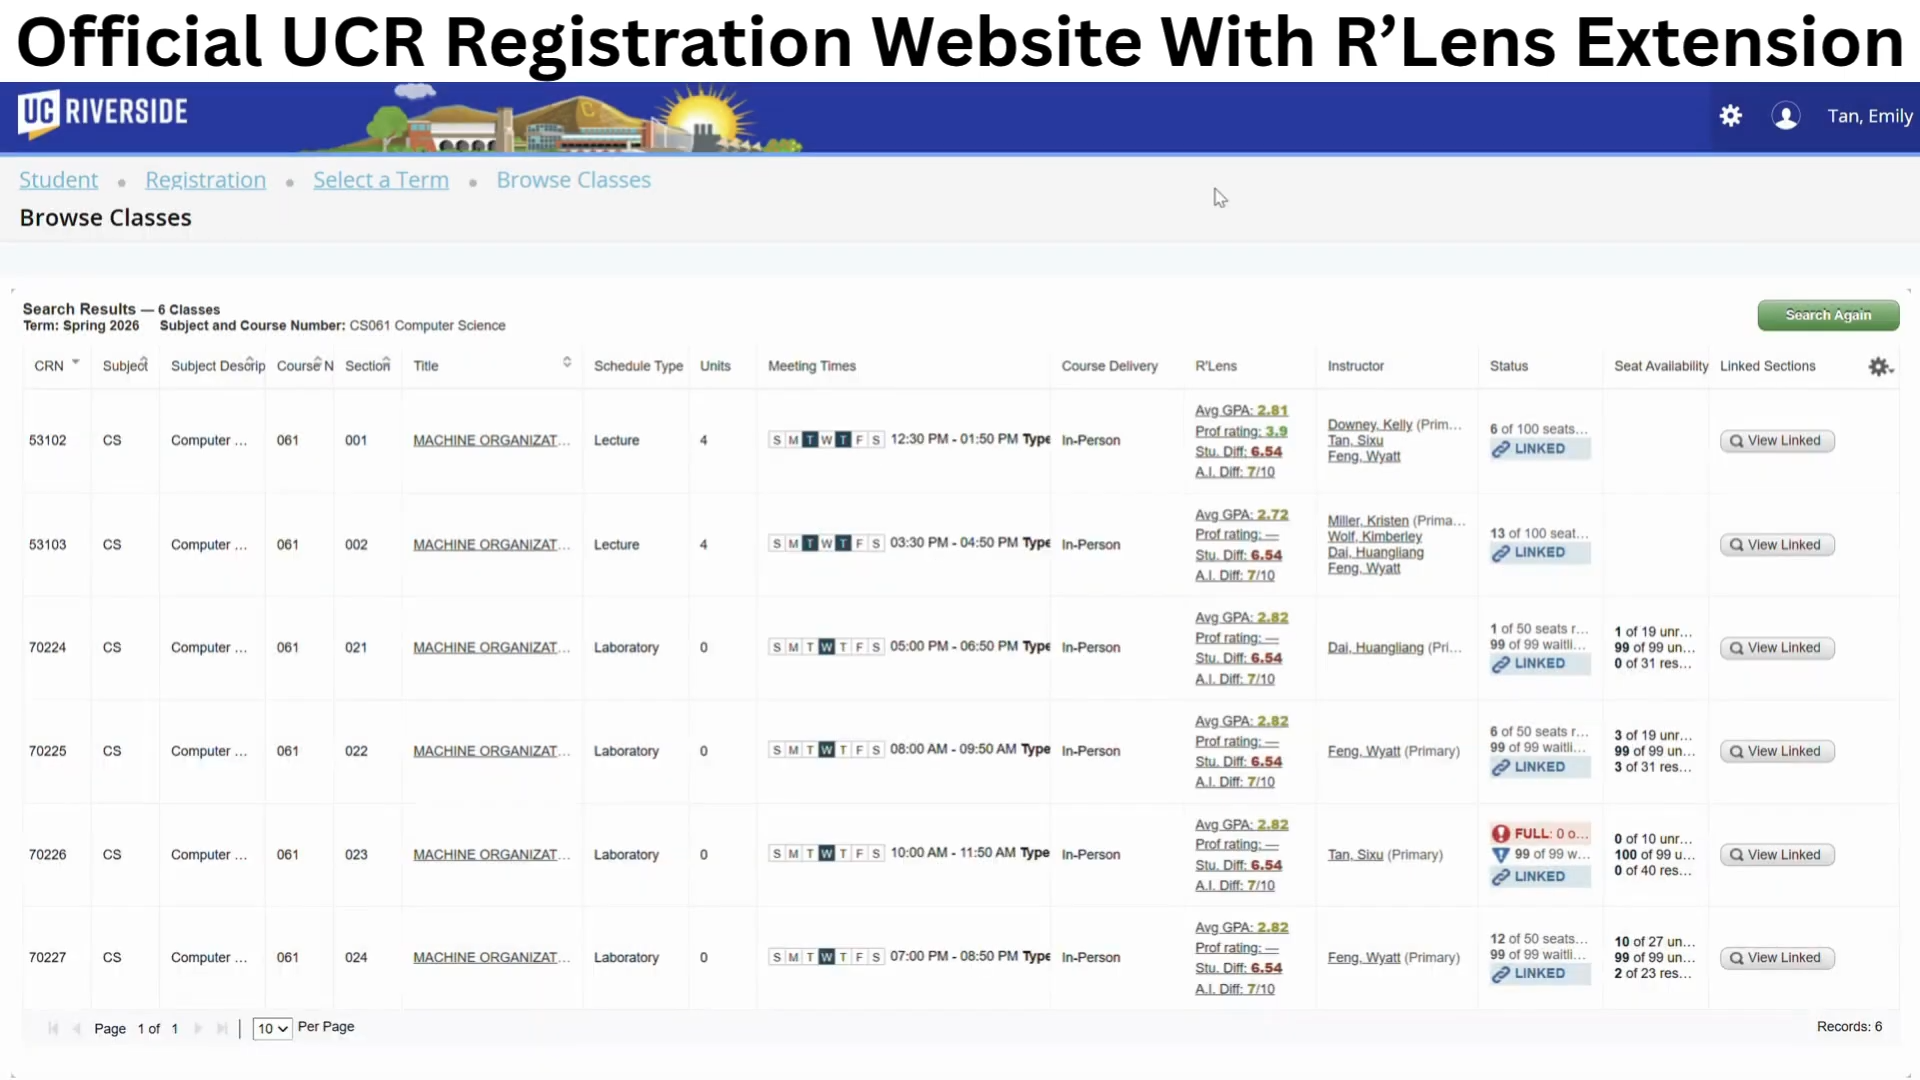Click the Search Again button
This screenshot has width=1920, height=1080.
point(1828,315)
